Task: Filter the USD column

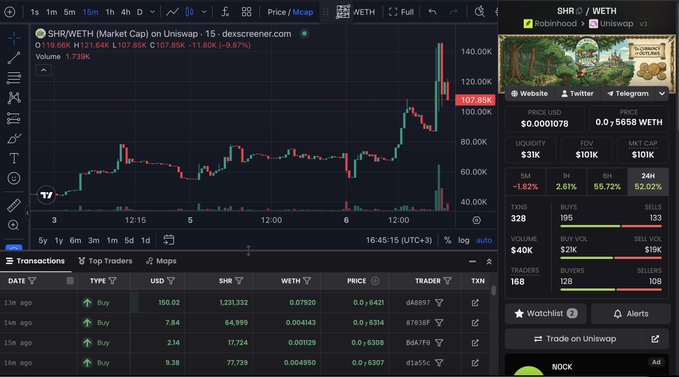Action: click(x=171, y=281)
